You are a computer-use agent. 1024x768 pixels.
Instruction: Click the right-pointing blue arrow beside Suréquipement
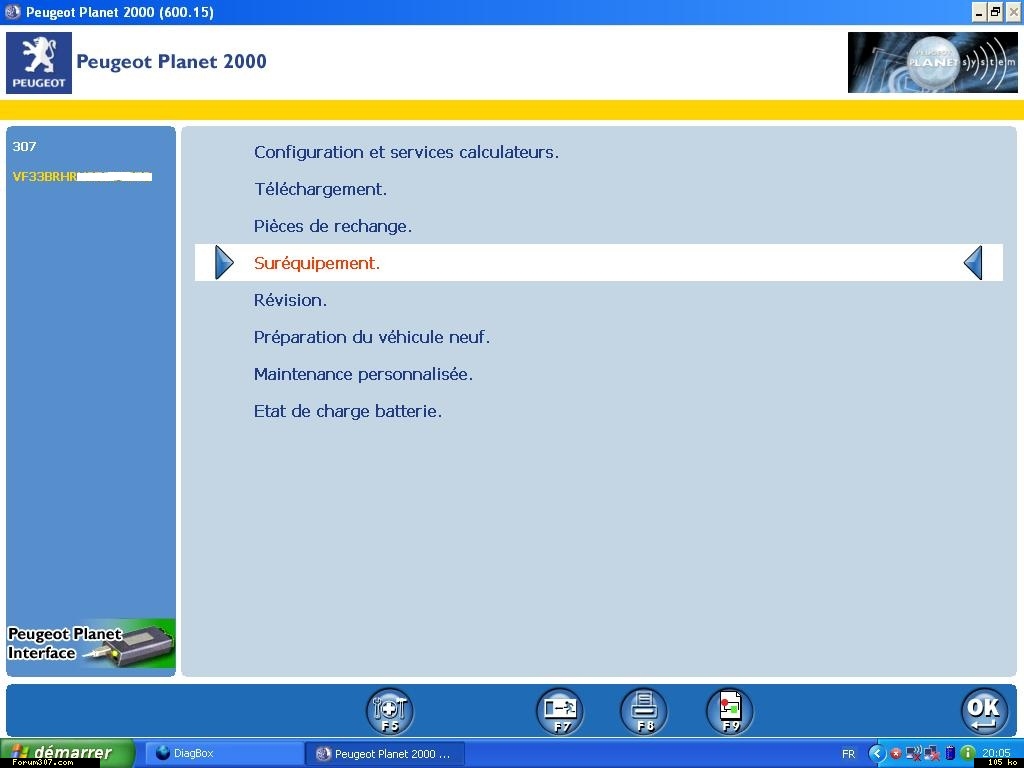coord(224,263)
